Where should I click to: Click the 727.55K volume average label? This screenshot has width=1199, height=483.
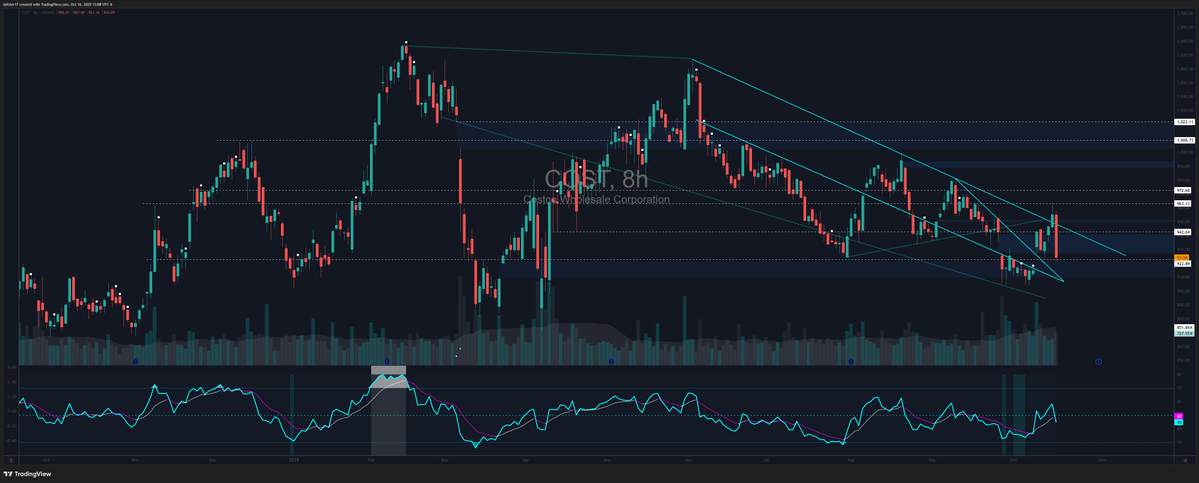pyautogui.click(x=1183, y=333)
